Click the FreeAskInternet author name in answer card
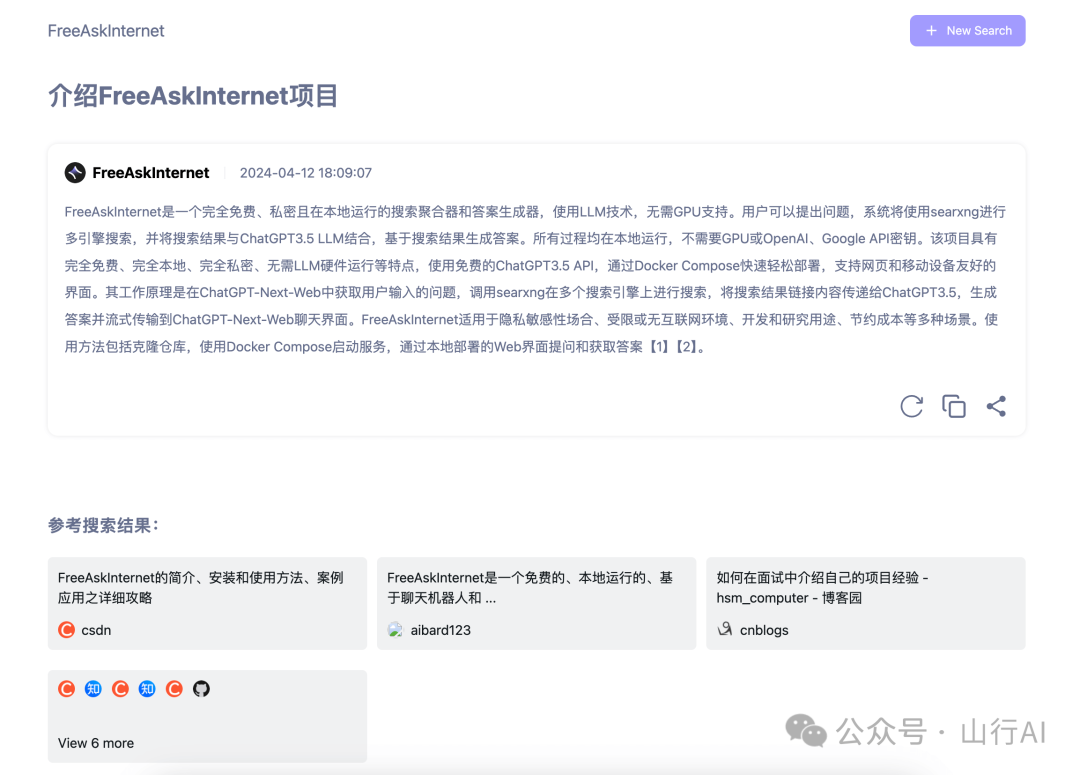1080x775 pixels. (151, 173)
